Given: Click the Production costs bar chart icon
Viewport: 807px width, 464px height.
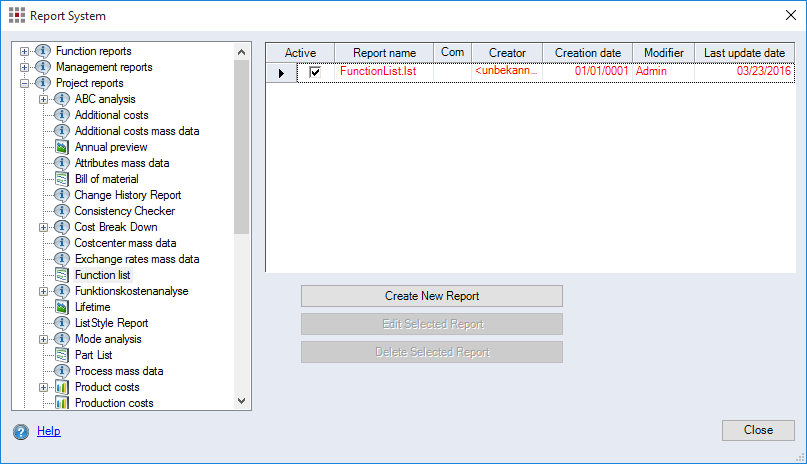Looking at the screenshot, I should point(62,403).
